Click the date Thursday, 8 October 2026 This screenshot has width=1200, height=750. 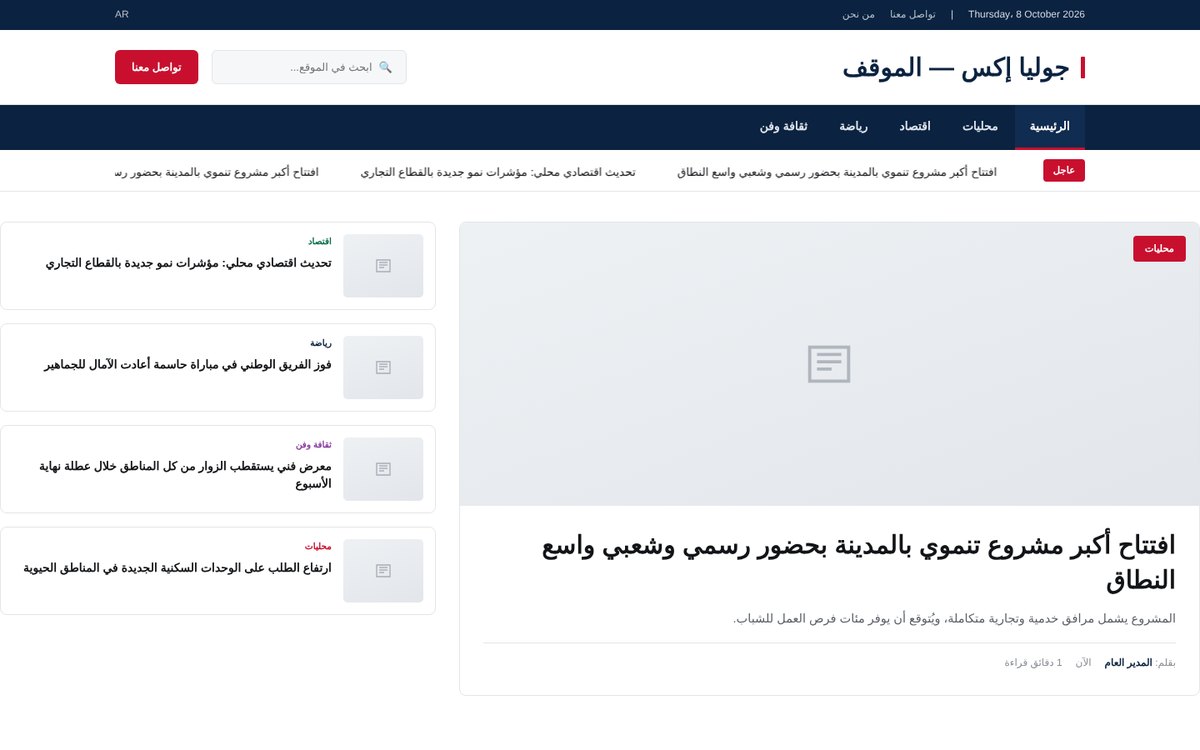1026,14
